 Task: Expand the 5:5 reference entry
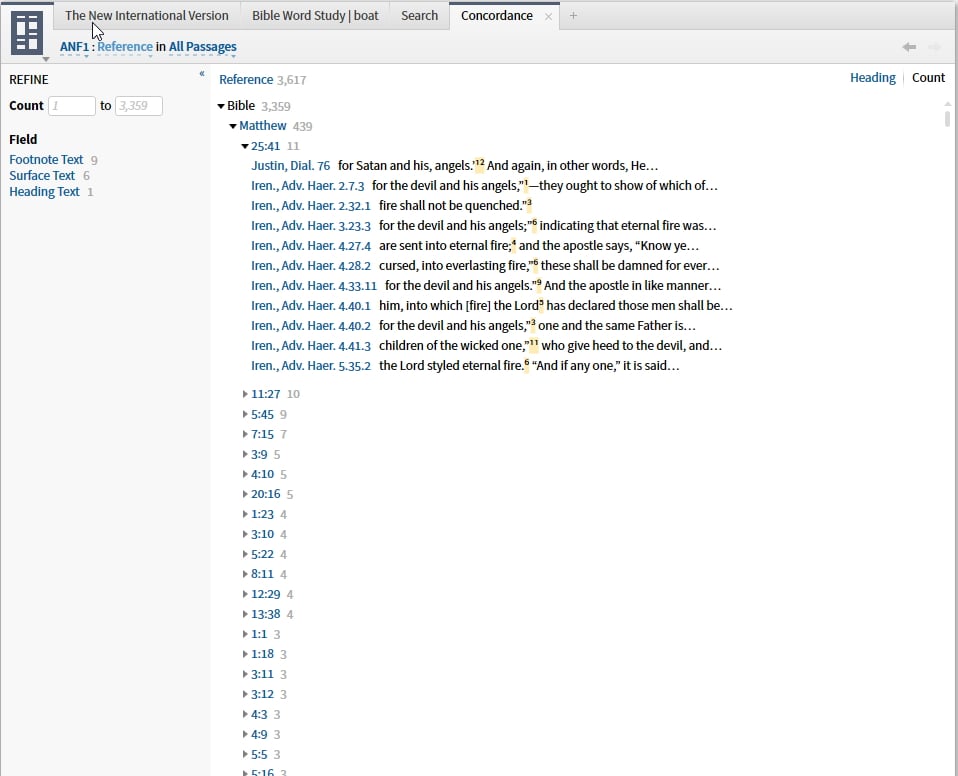click(245, 754)
